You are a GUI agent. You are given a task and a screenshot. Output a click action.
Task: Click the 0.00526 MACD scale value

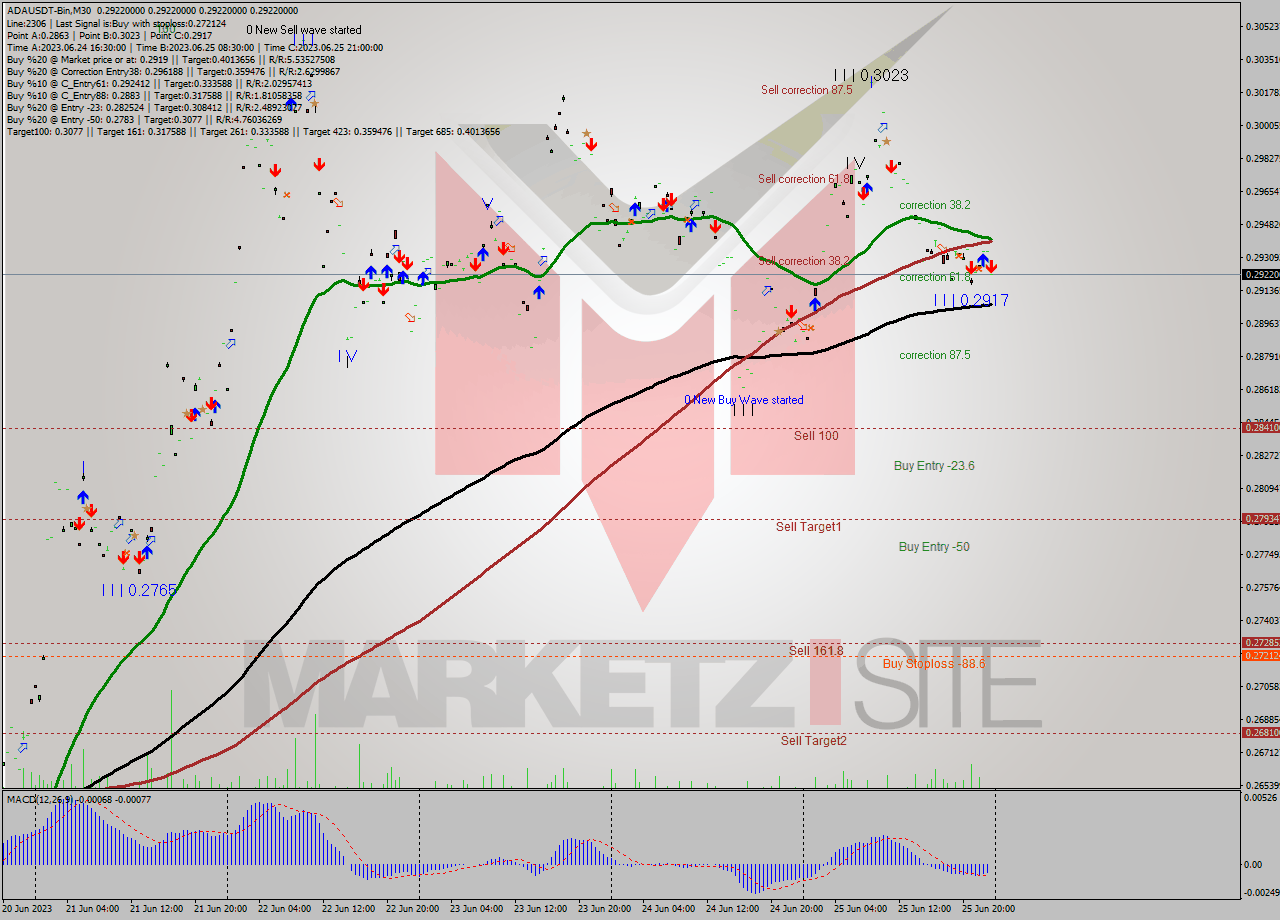point(1261,798)
